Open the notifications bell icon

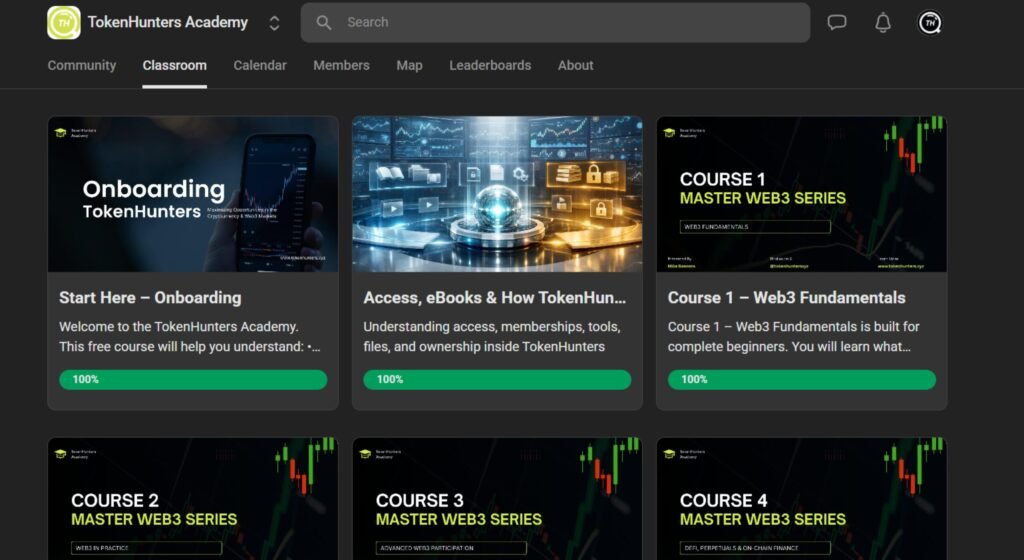(x=883, y=23)
